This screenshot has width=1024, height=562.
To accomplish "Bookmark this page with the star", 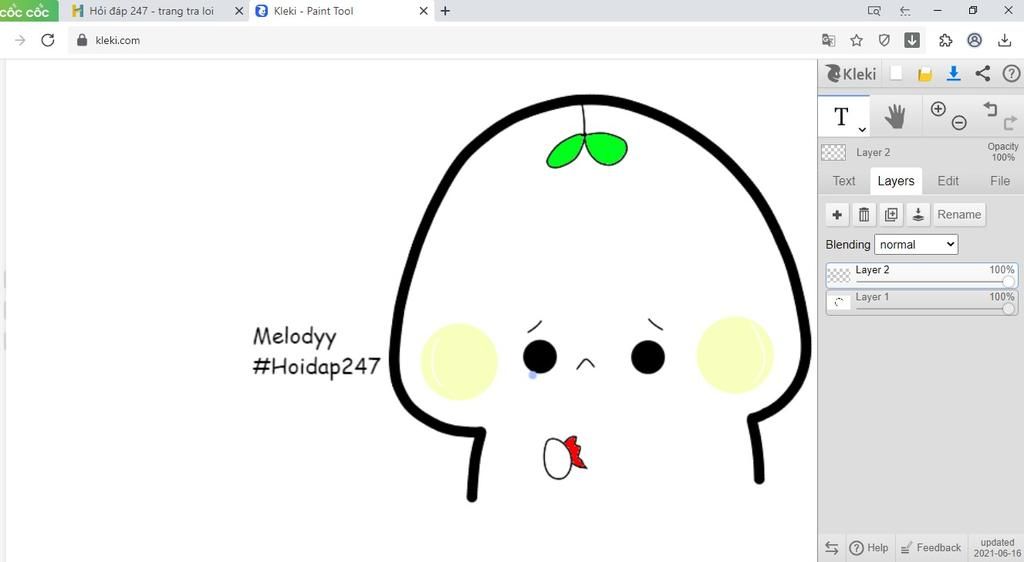I will [856, 40].
